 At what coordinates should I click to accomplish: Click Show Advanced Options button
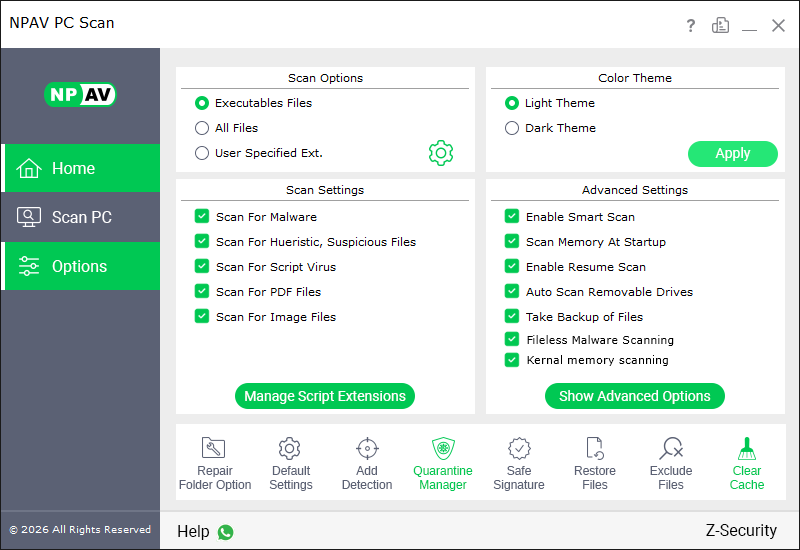point(635,396)
